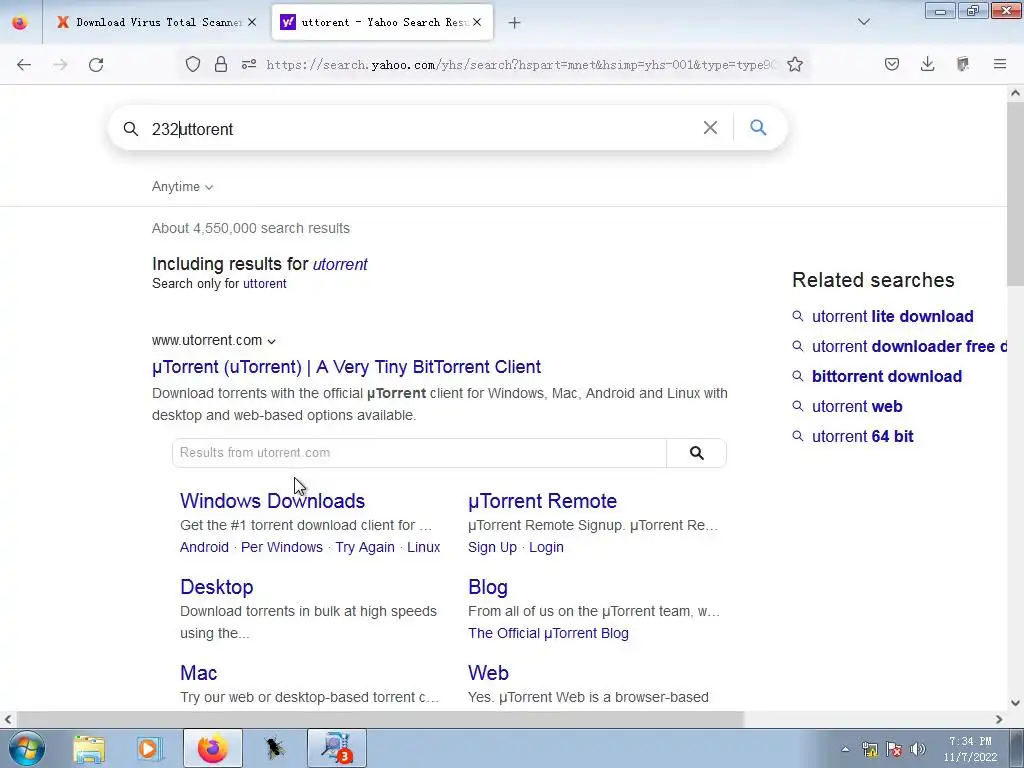The width and height of the screenshot is (1024, 768).
Task: Open the Firefox downloads panel
Action: [927, 64]
